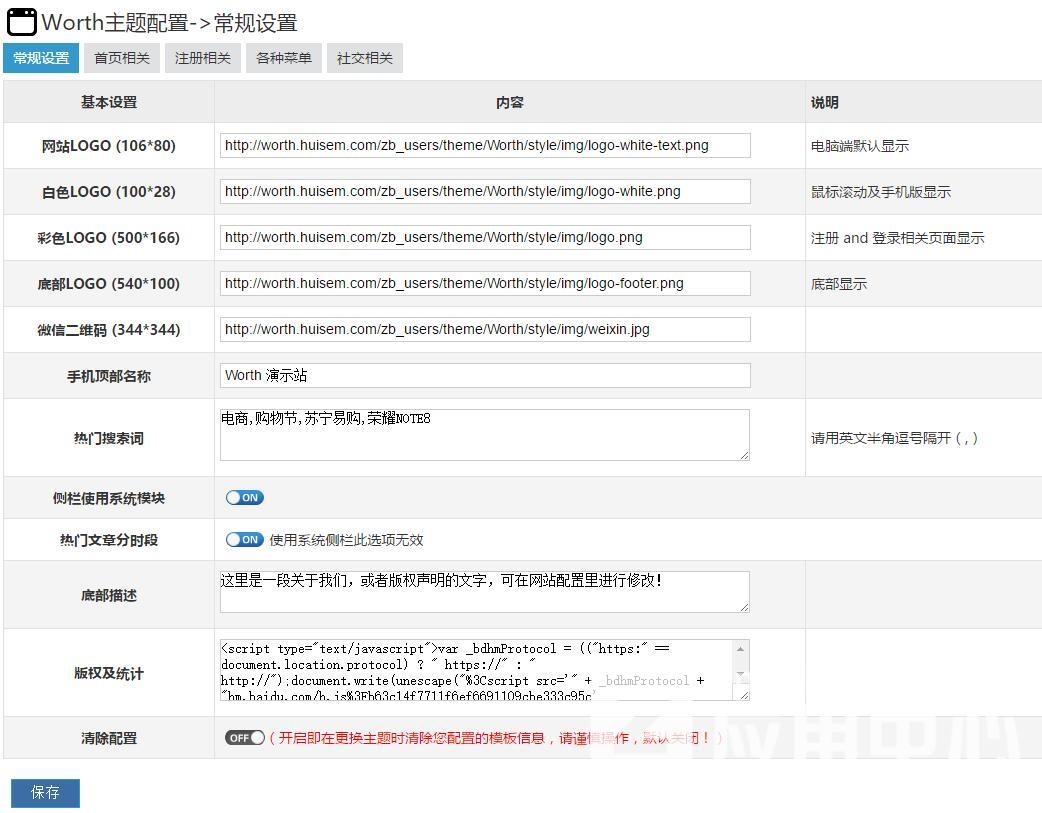Click inside the 热门搜索词 textarea

[x=485, y=435]
